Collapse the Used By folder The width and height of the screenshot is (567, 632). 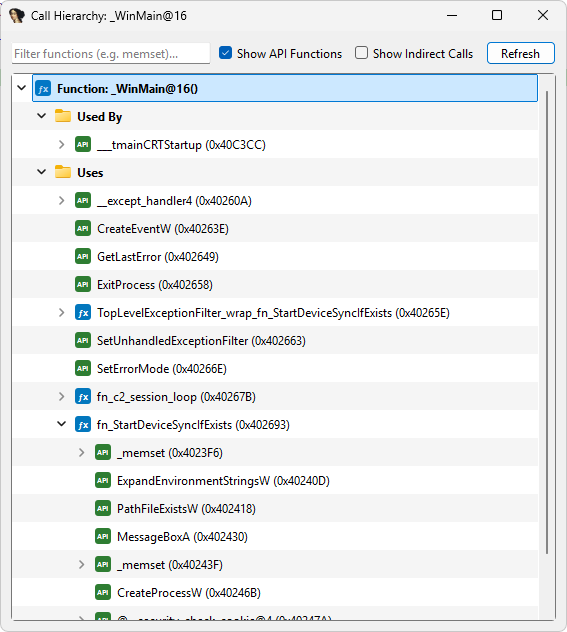click(42, 116)
